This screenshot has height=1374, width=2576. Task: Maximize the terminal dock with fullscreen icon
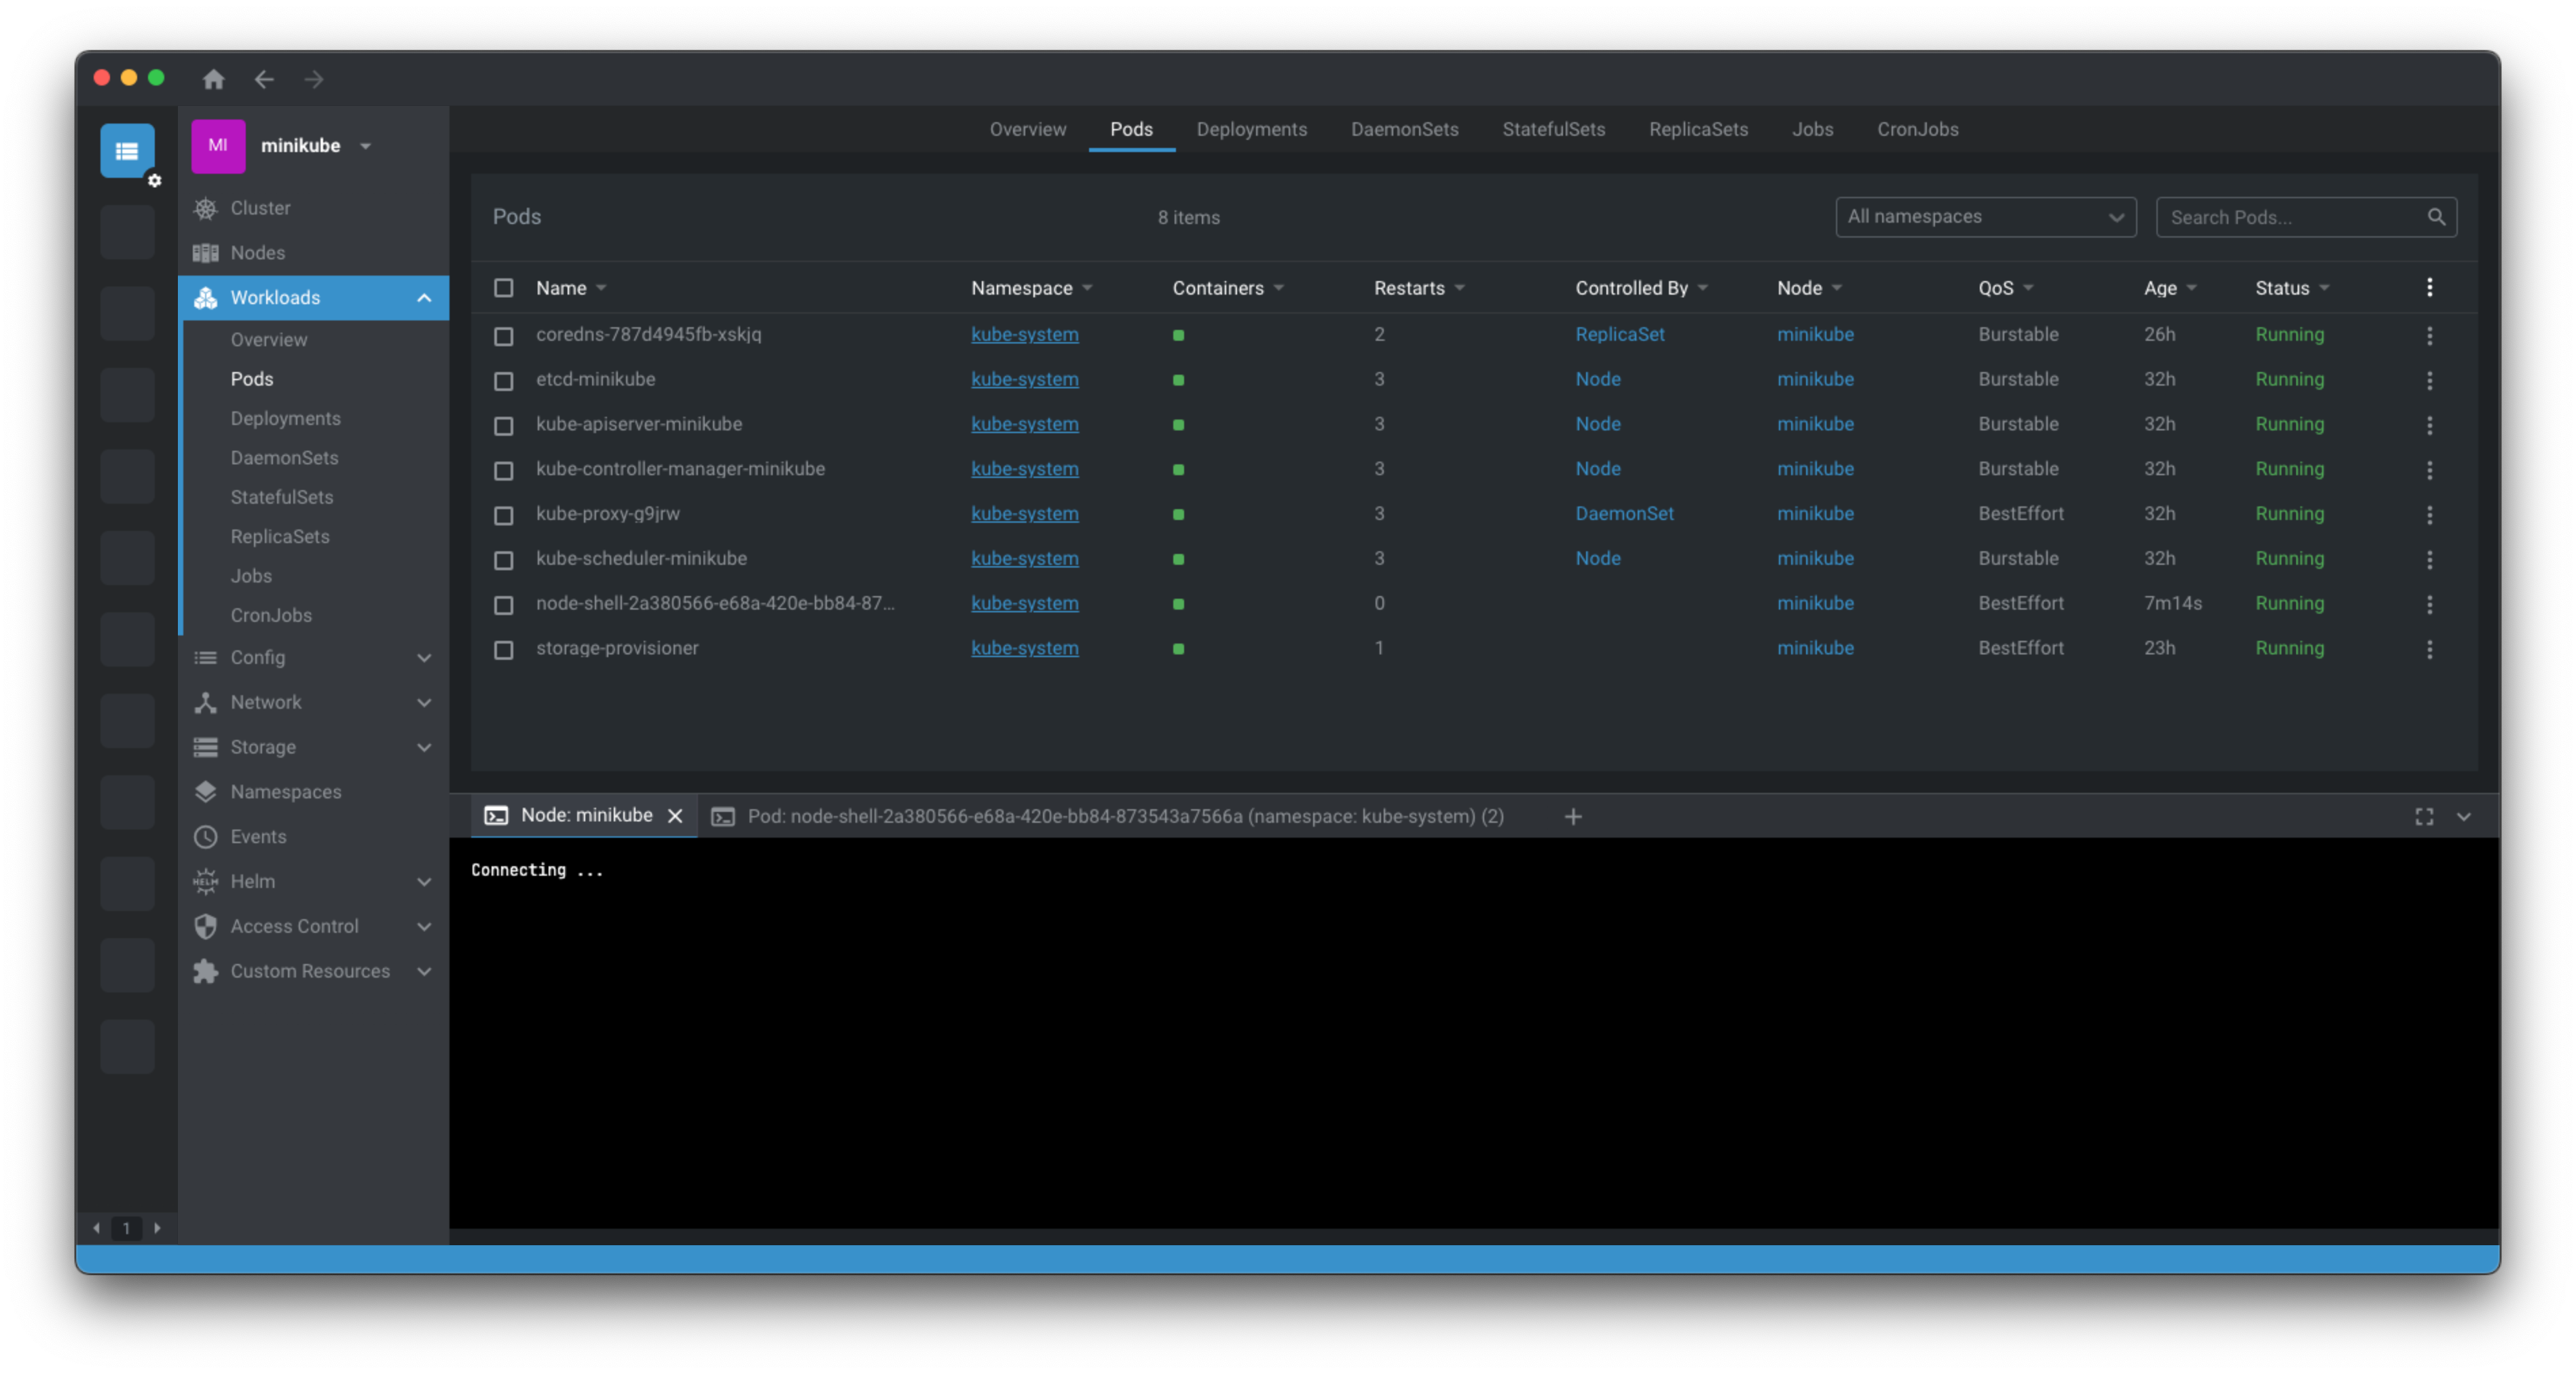(2424, 816)
